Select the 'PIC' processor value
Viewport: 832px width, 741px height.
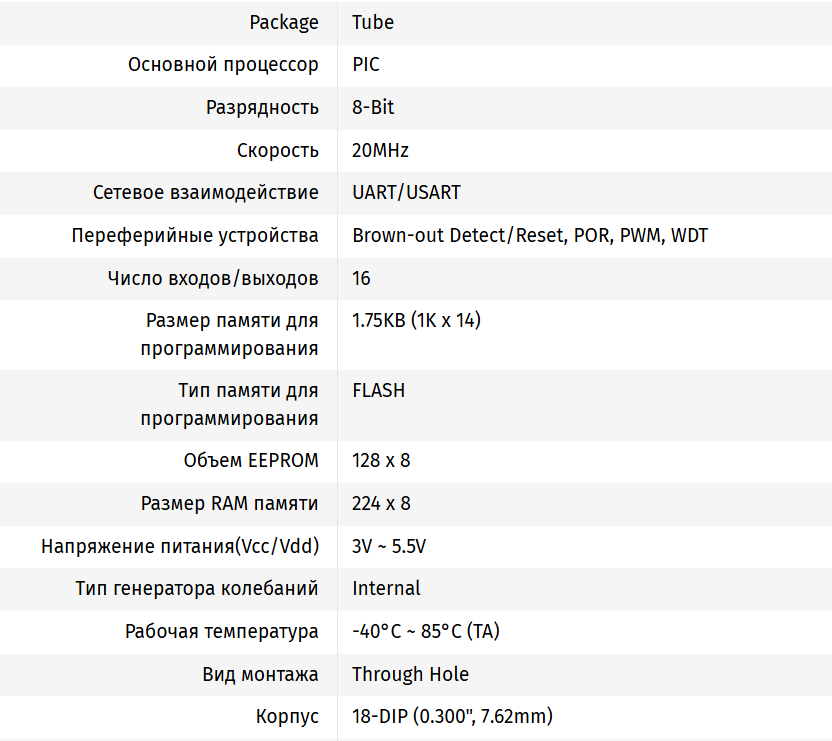click(x=366, y=65)
